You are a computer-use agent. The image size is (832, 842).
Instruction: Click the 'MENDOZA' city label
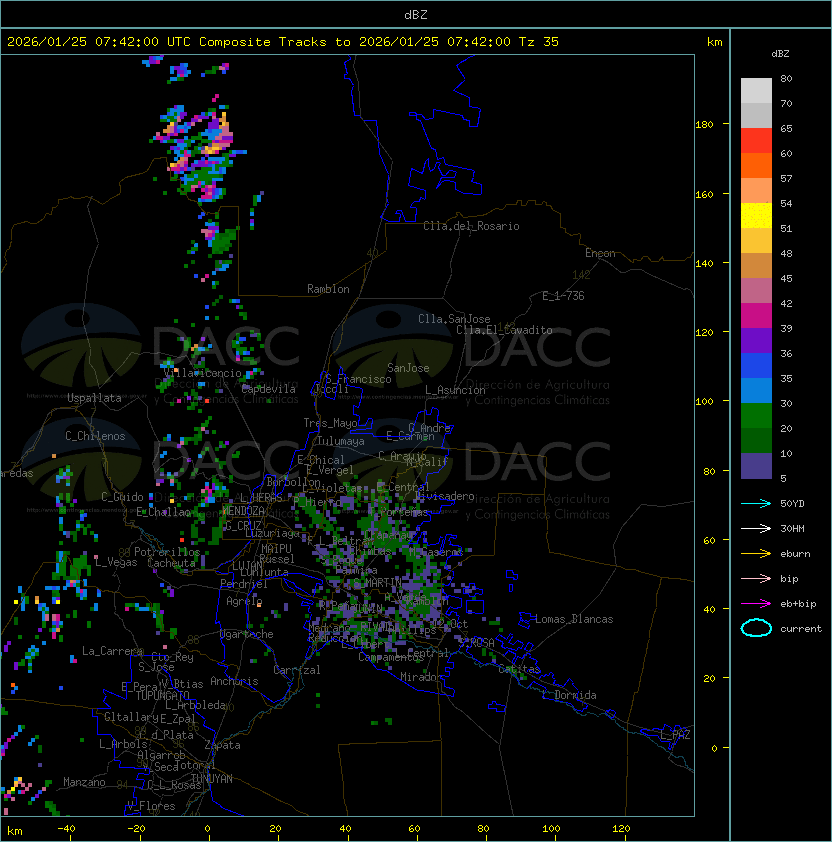click(243, 510)
